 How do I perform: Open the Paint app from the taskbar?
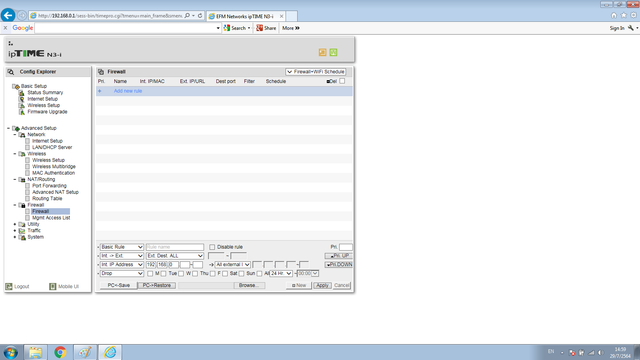click(x=85, y=352)
